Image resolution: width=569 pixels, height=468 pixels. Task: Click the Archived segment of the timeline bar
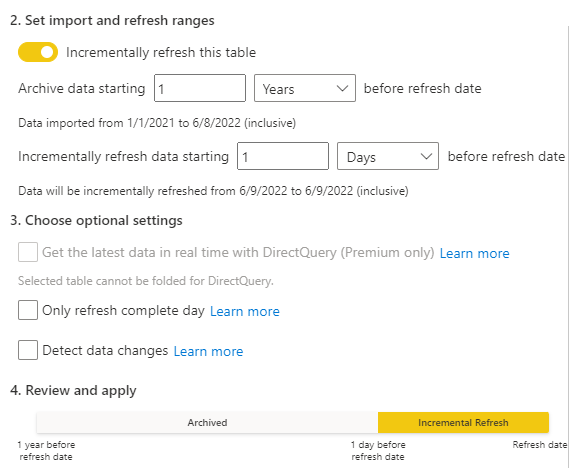click(x=207, y=423)
